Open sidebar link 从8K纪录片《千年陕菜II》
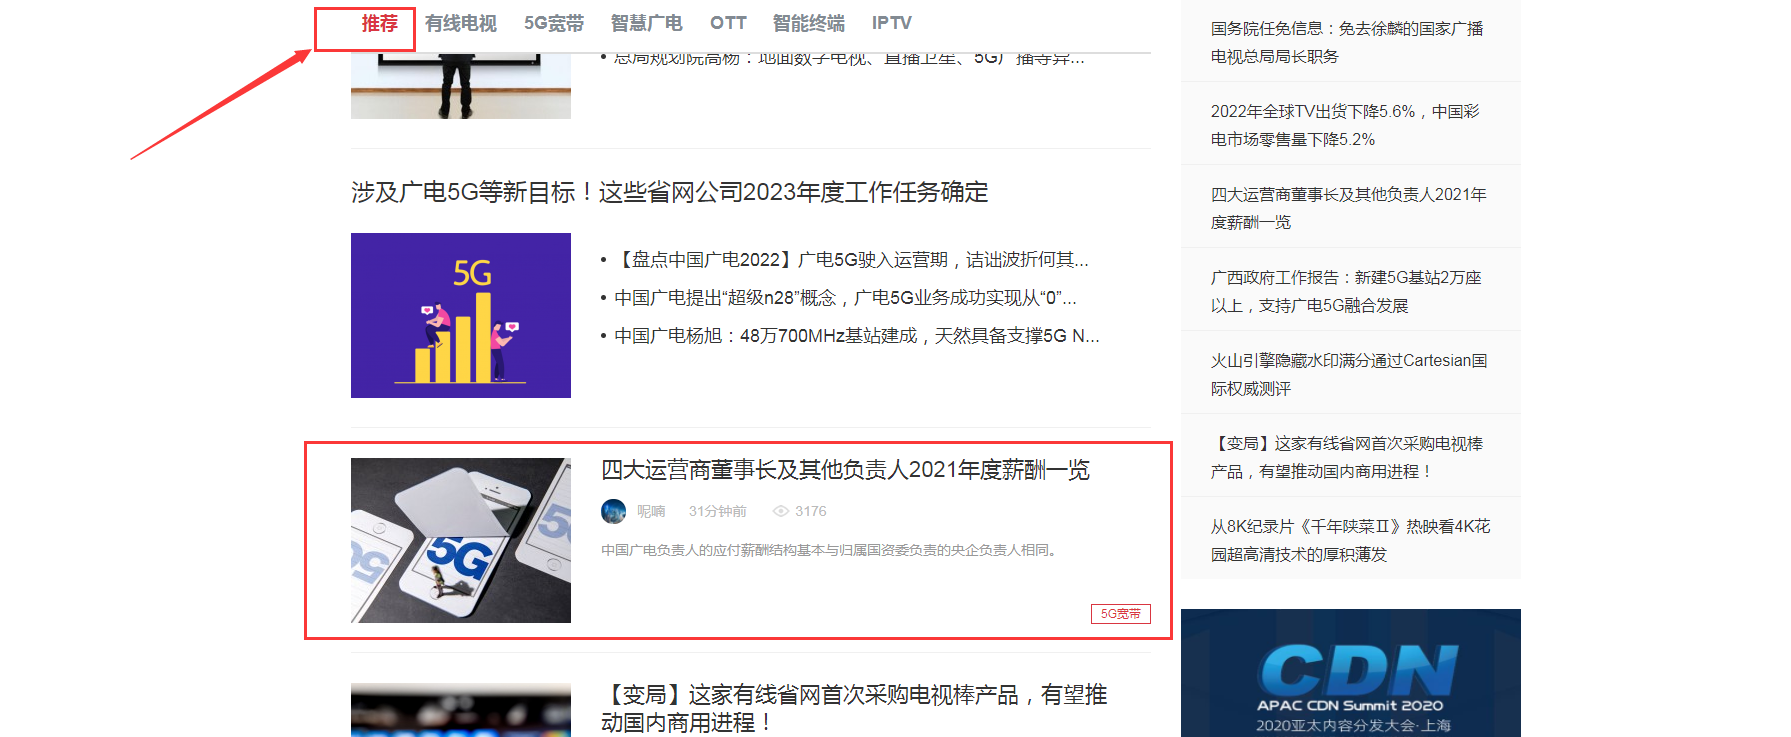This screenshot has width=1791, height=737. [x=1350, y=540]
